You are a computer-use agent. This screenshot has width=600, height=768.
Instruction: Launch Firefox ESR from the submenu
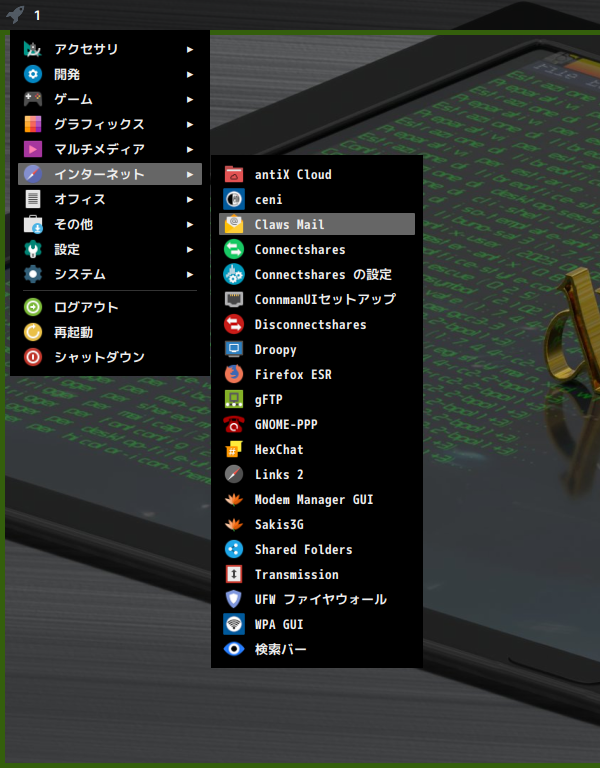coord(317,374)
